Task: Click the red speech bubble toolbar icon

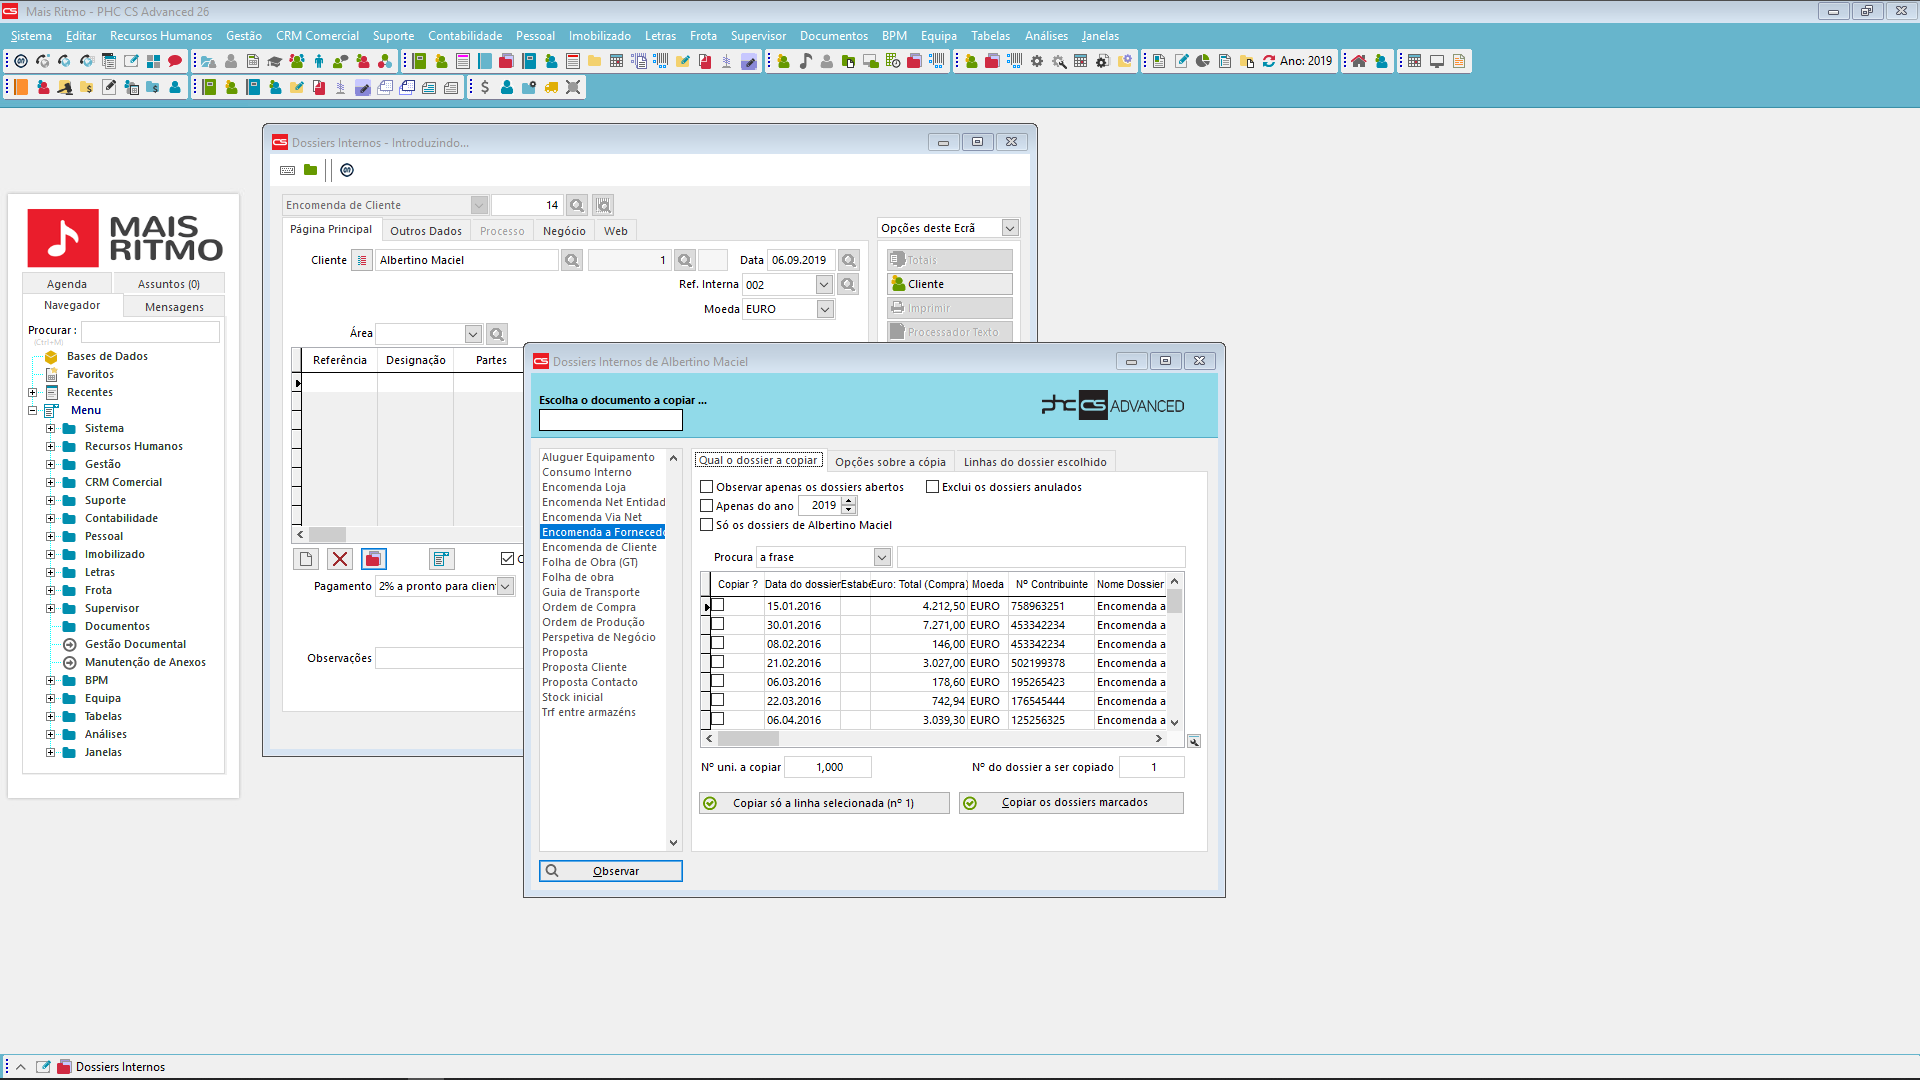Action: tap(175, 61)
